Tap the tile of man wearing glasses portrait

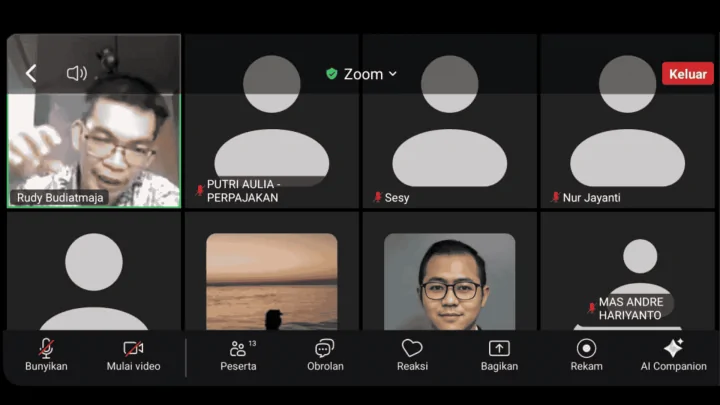coord(449,280)
